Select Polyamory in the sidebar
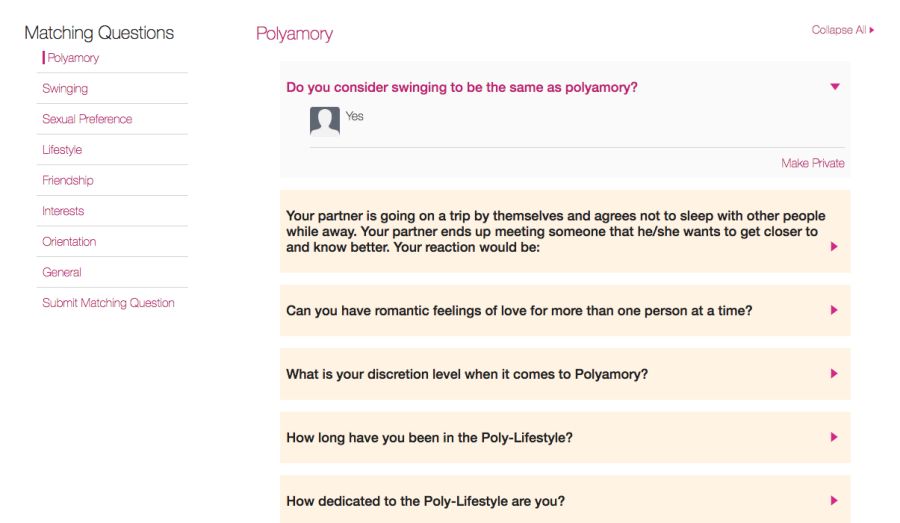This screenshot has width=900, height=523. pyautogui.click(x=73, y=58)
